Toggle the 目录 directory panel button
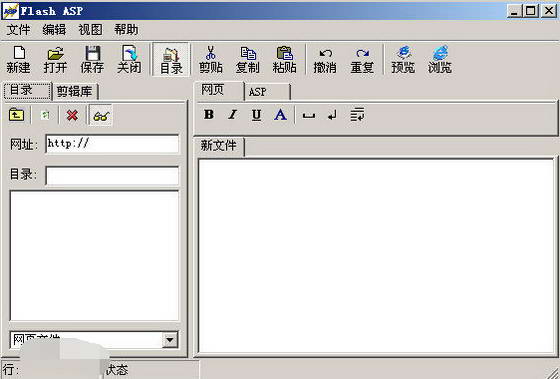 click(171, 59)
